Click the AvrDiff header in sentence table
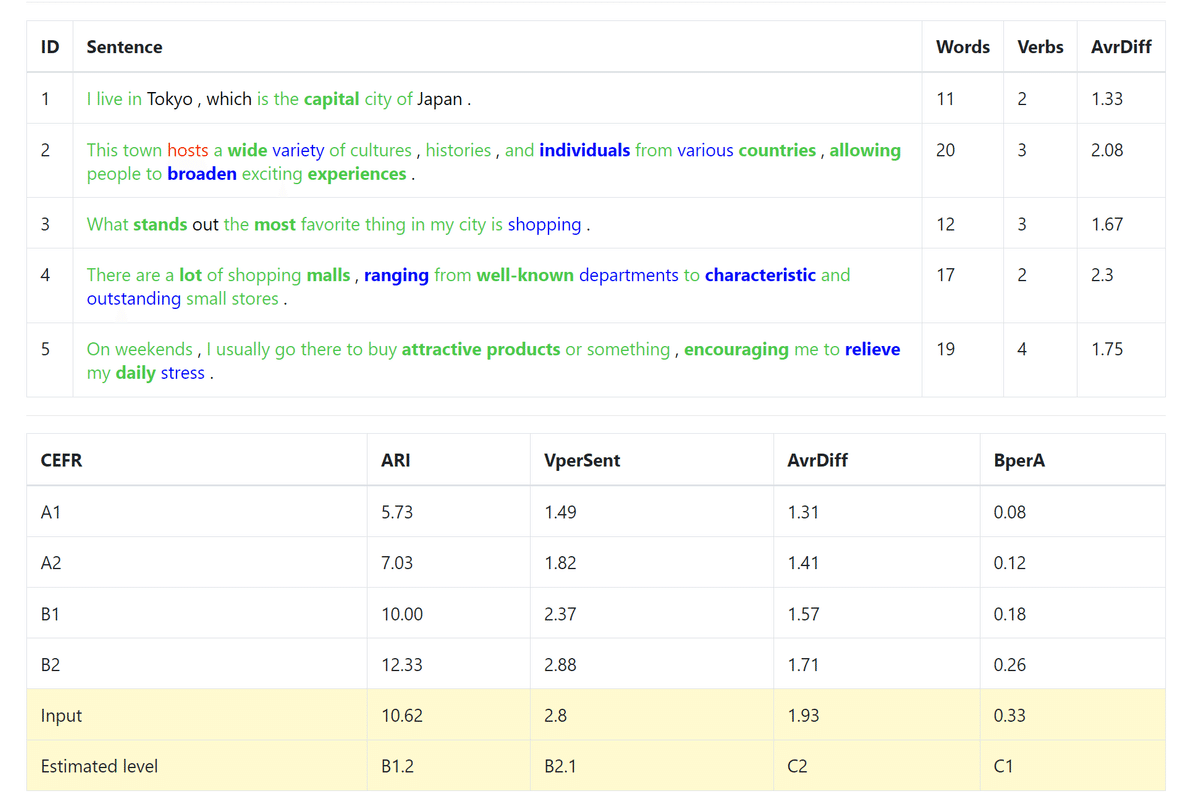The width and height of the screenshot is (1200, 799). click(x=1121, y=47)
